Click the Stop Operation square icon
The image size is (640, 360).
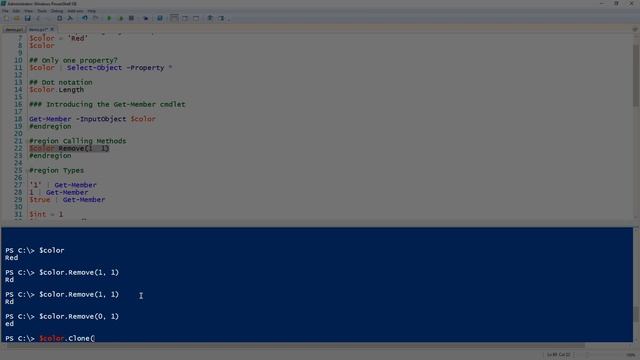(x=131, y=18)
